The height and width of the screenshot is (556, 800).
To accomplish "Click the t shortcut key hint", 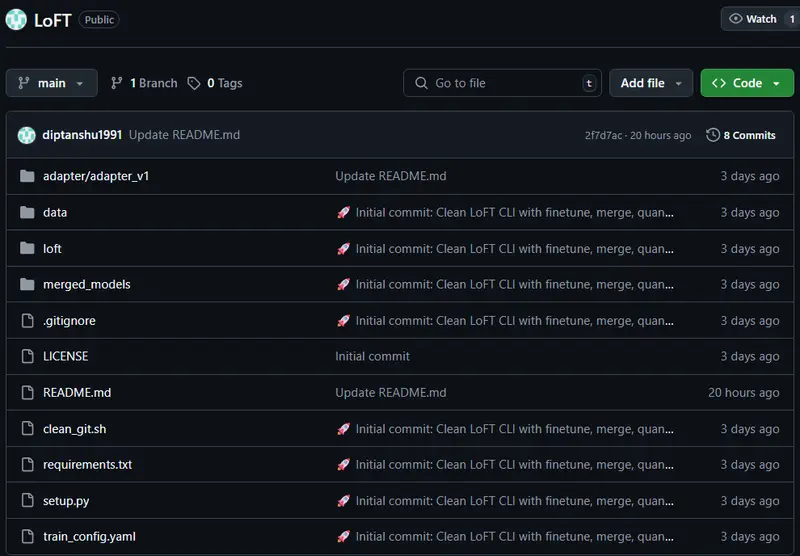I will coord(589,83).
